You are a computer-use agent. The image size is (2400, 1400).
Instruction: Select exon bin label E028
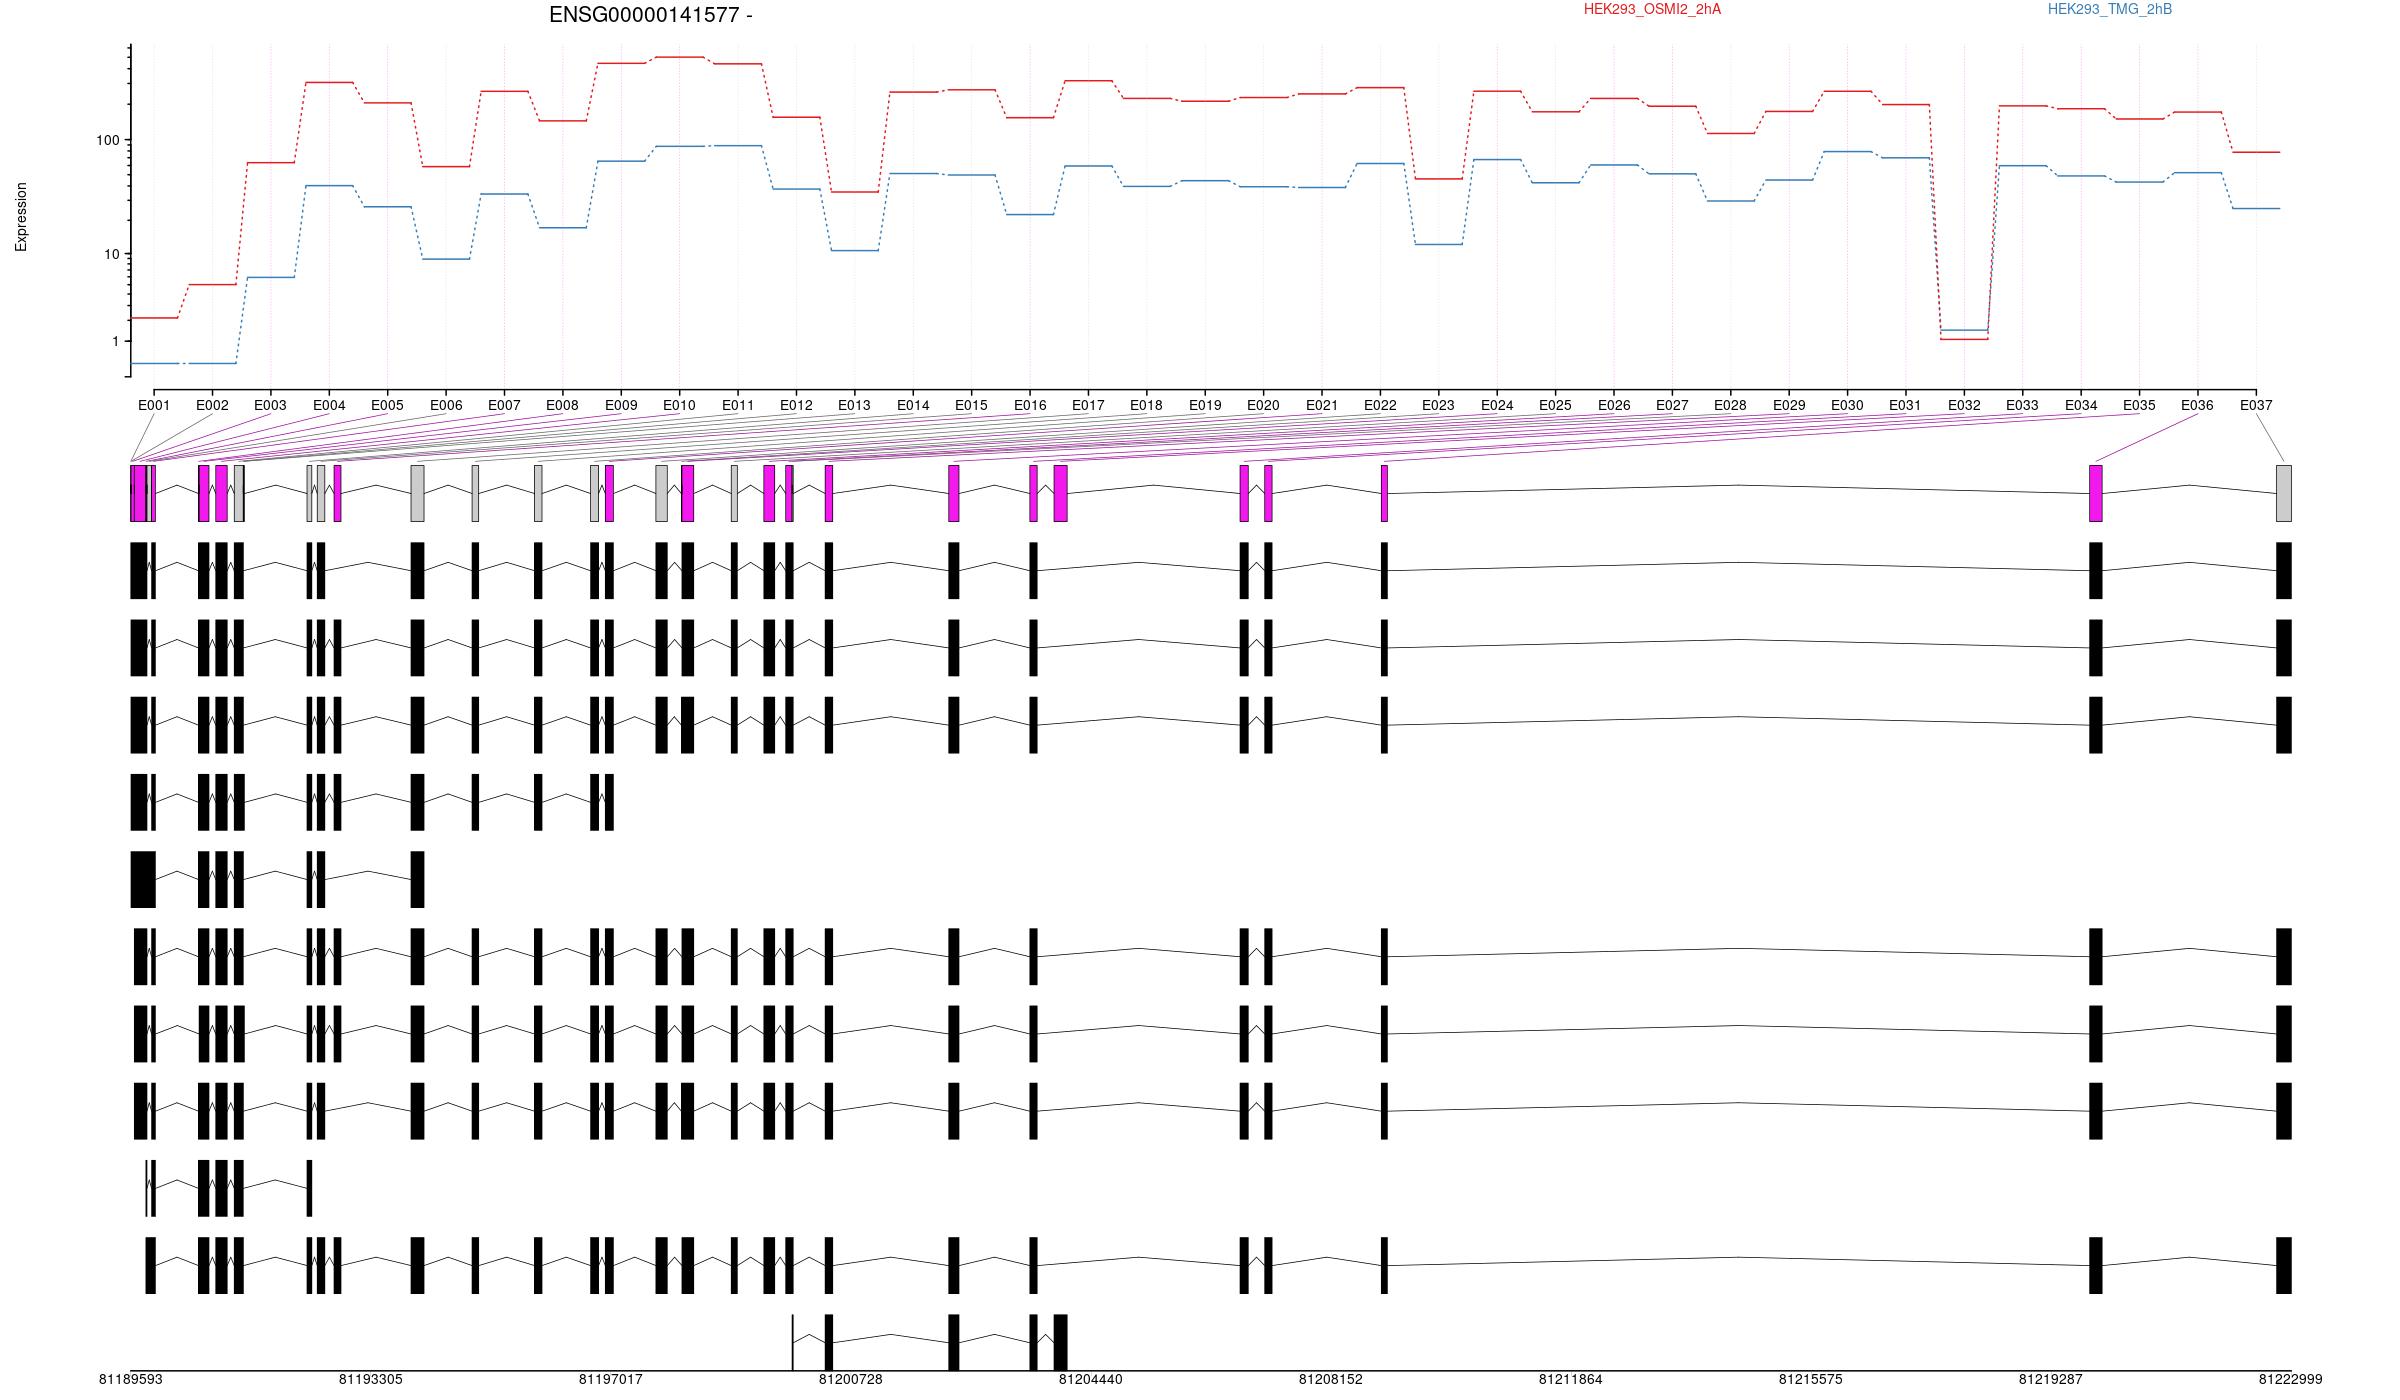[x=1730, y=405]
